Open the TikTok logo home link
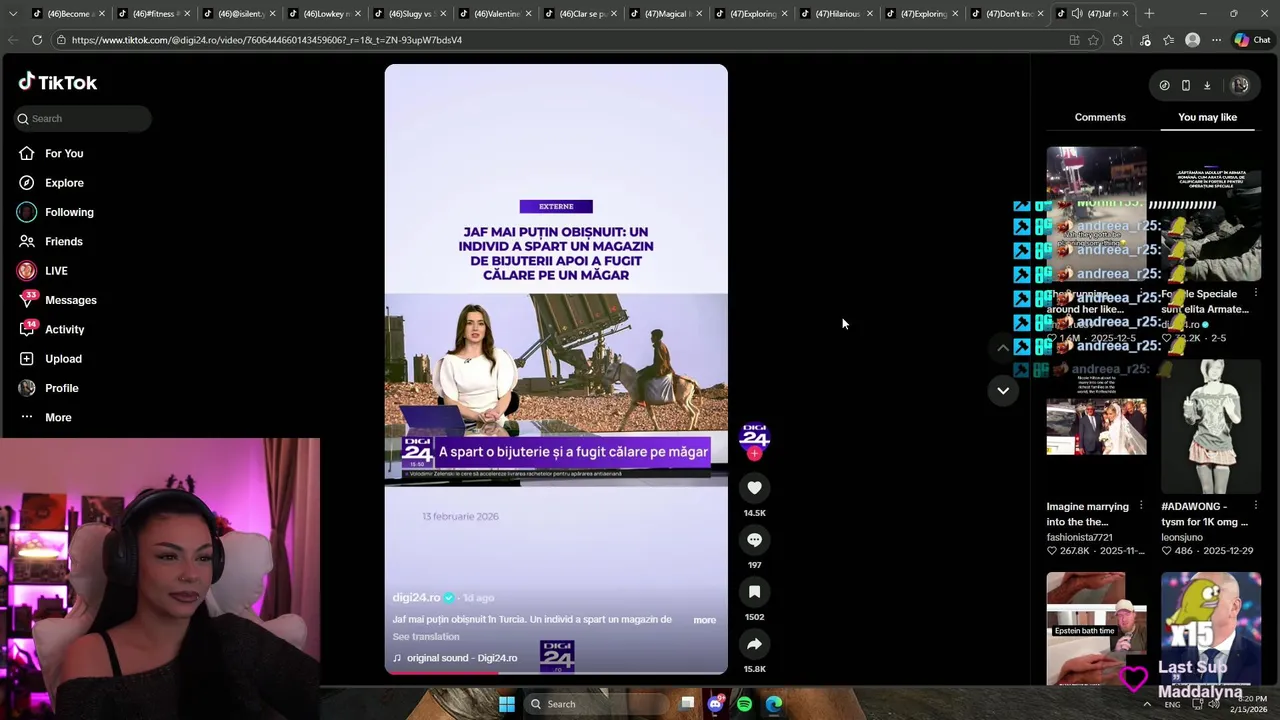Image resolution: width=1280 pixels, height=720 pixels. [57, 82]
